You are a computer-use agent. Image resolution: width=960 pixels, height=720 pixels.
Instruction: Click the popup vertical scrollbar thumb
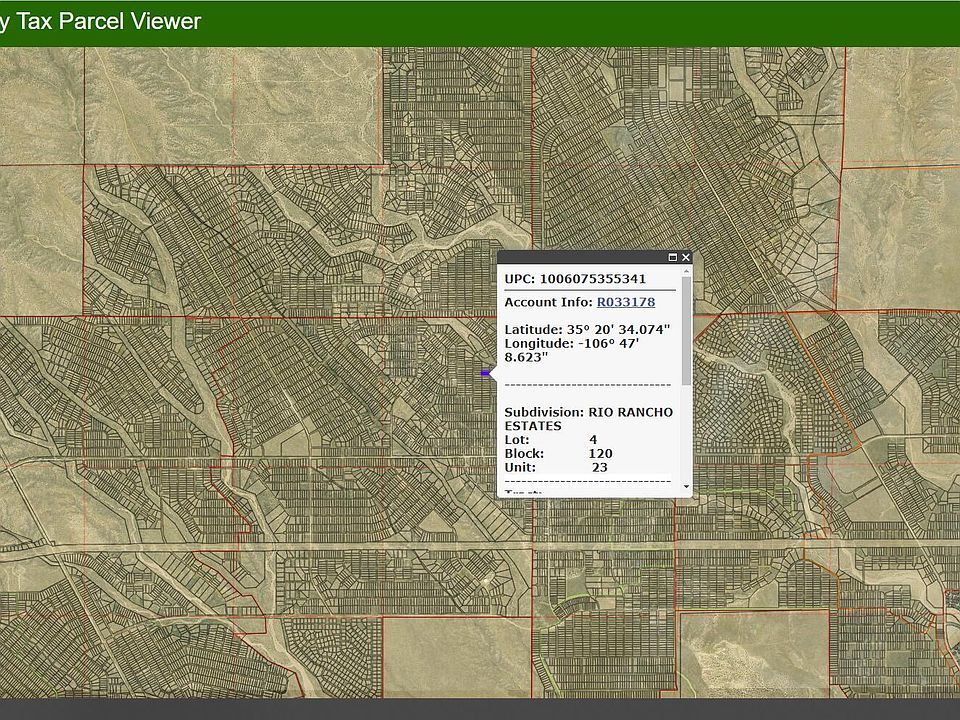pyautogui.click(x=686, y=331)
